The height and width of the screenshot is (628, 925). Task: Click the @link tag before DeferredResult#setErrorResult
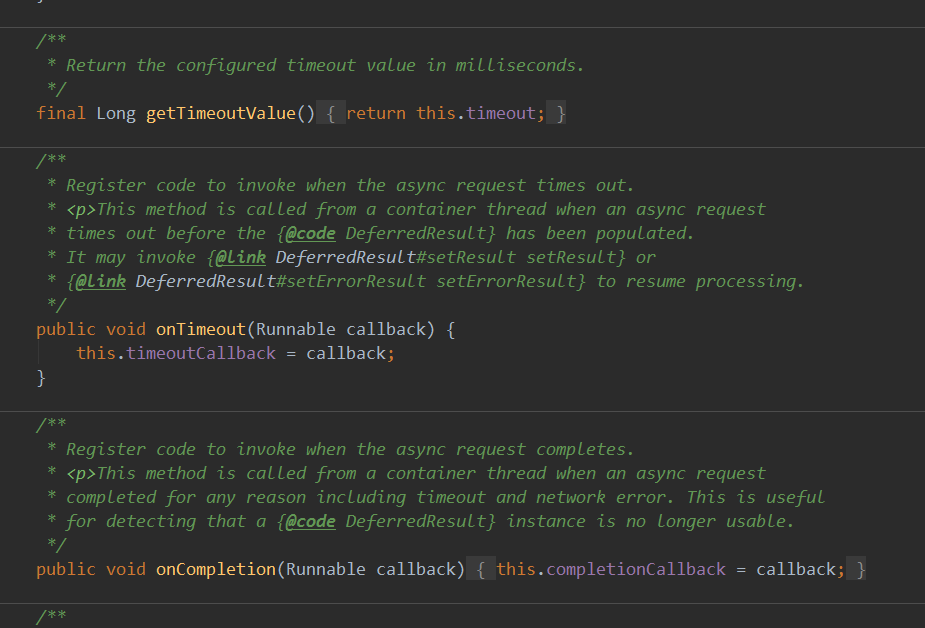click(101, 281)
